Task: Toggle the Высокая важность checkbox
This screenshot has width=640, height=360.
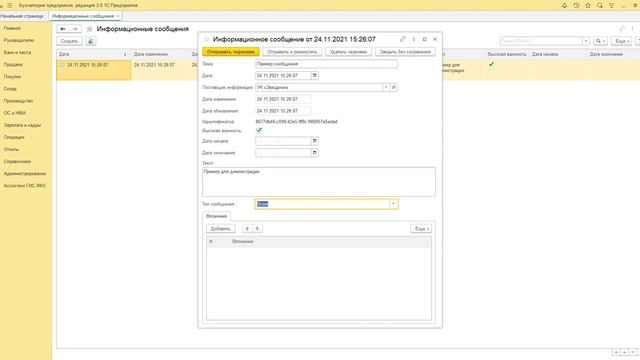Action: [x=259, y=130]
